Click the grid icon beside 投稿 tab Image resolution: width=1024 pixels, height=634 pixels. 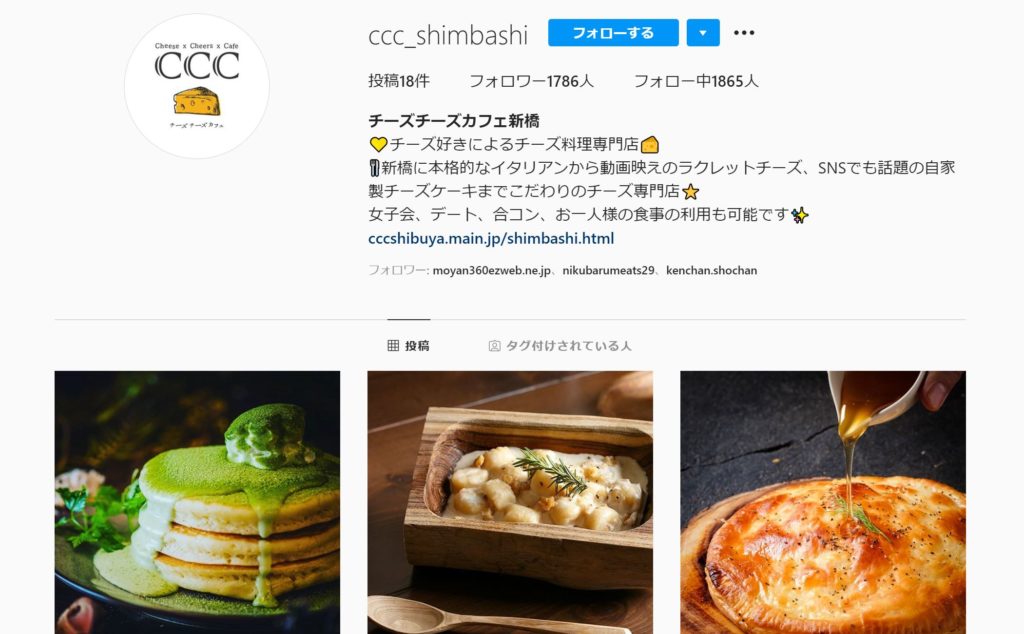tap(393, 345)
